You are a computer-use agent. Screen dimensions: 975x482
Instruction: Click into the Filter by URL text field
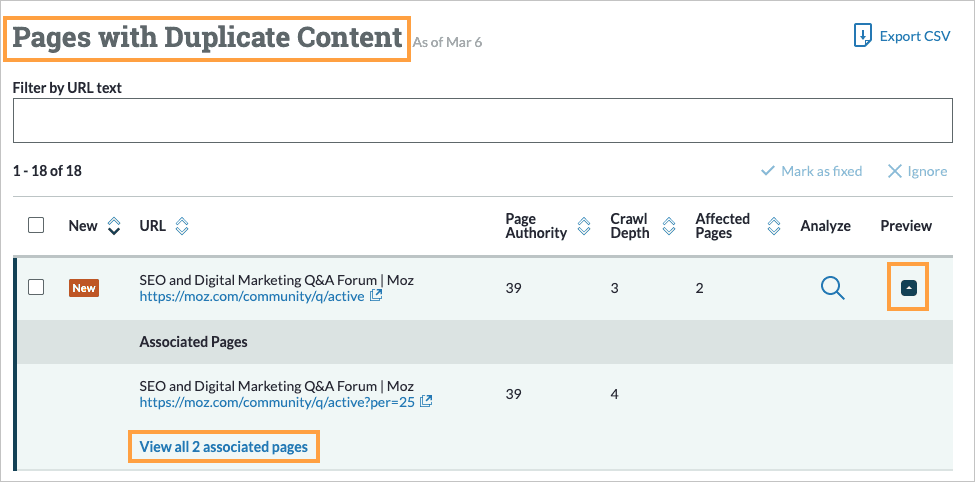coord(482,121)
